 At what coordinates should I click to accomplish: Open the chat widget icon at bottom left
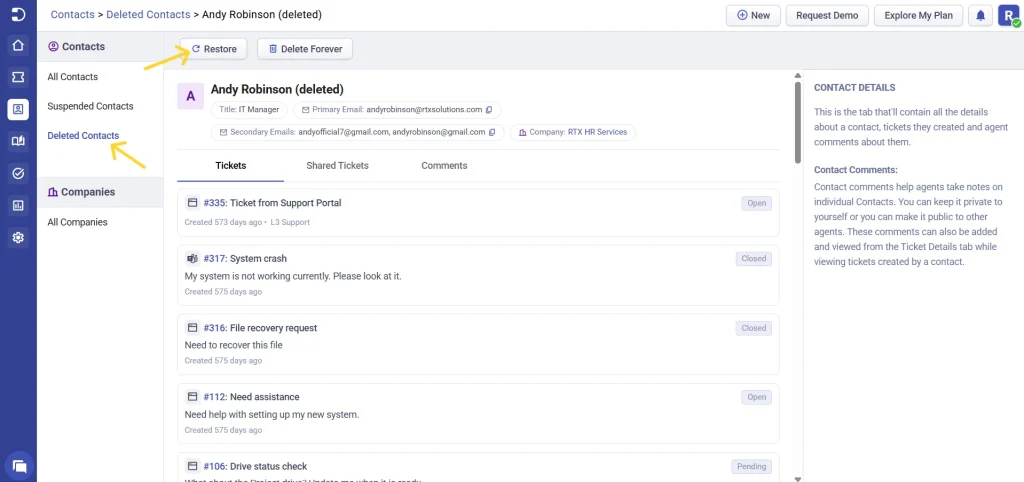click(19, 466)
